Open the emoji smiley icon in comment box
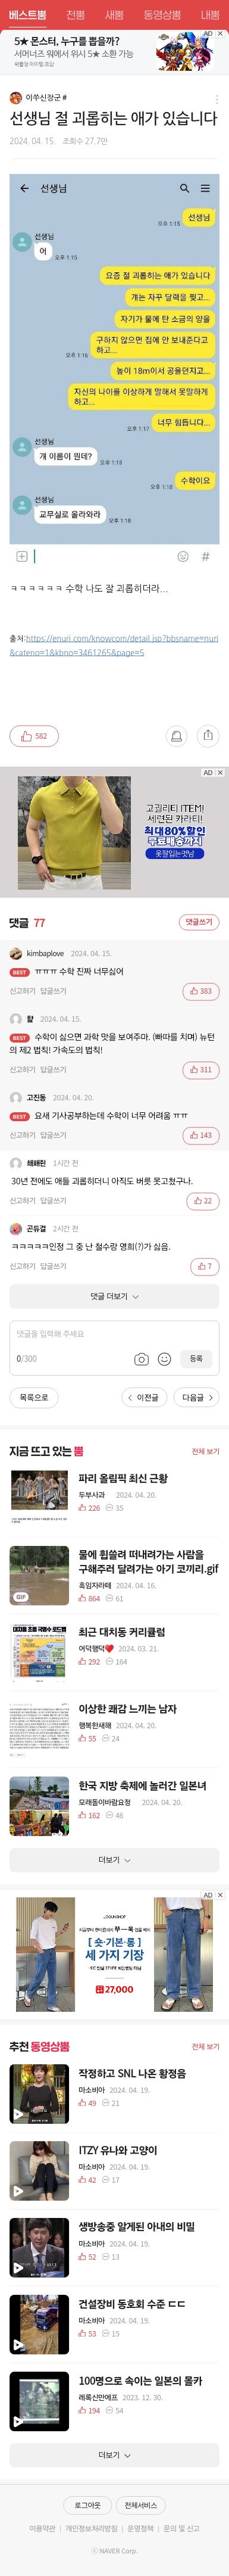The width and height of the screenshot is (229, 2576). (x=164, y=1359)
